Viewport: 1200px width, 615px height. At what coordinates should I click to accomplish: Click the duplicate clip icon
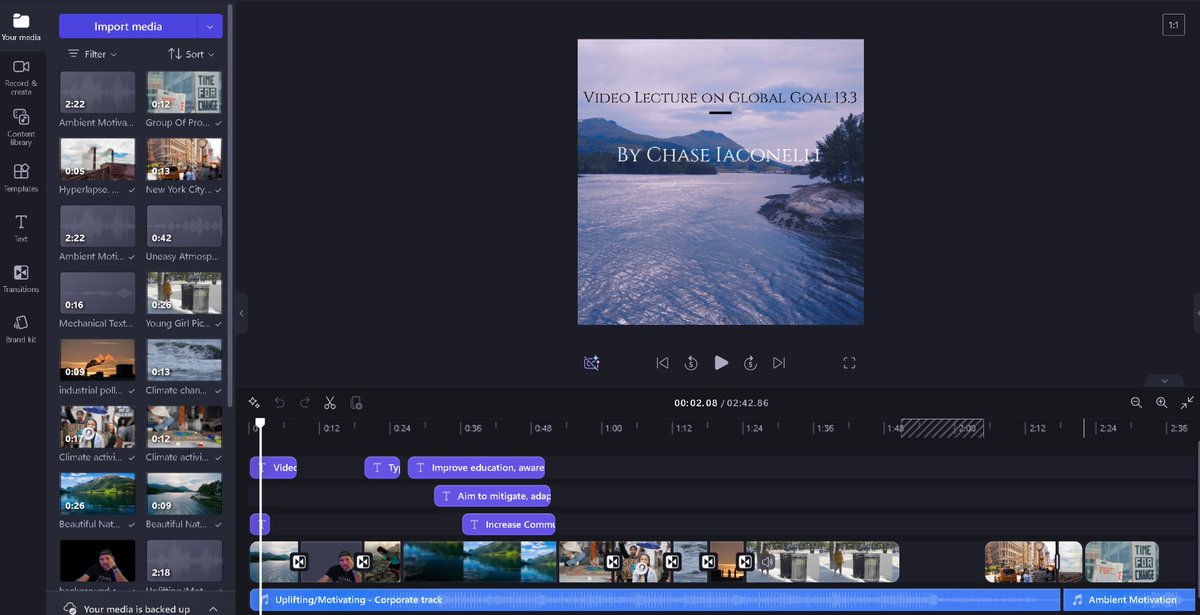coord(356,402)
